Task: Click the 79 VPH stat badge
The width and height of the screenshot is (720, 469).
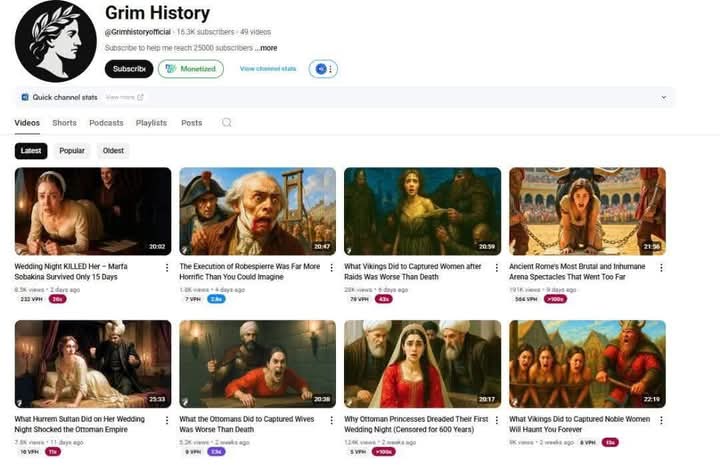Action: [360, 299]
